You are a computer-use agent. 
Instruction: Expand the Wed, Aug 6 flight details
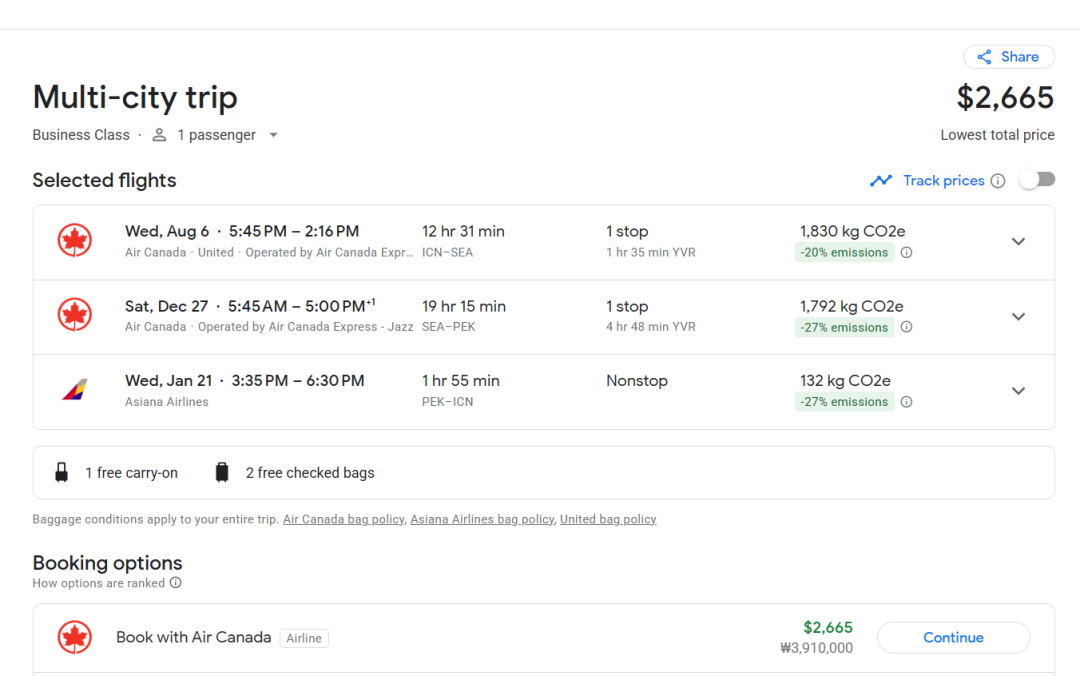(x=1018, y=242)
